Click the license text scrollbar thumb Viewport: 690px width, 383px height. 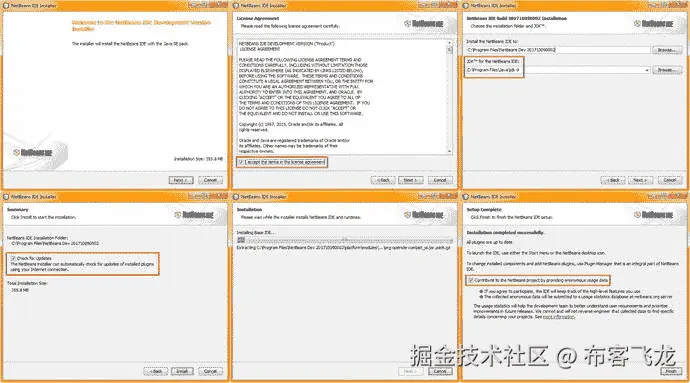click(x=449, y=50)
